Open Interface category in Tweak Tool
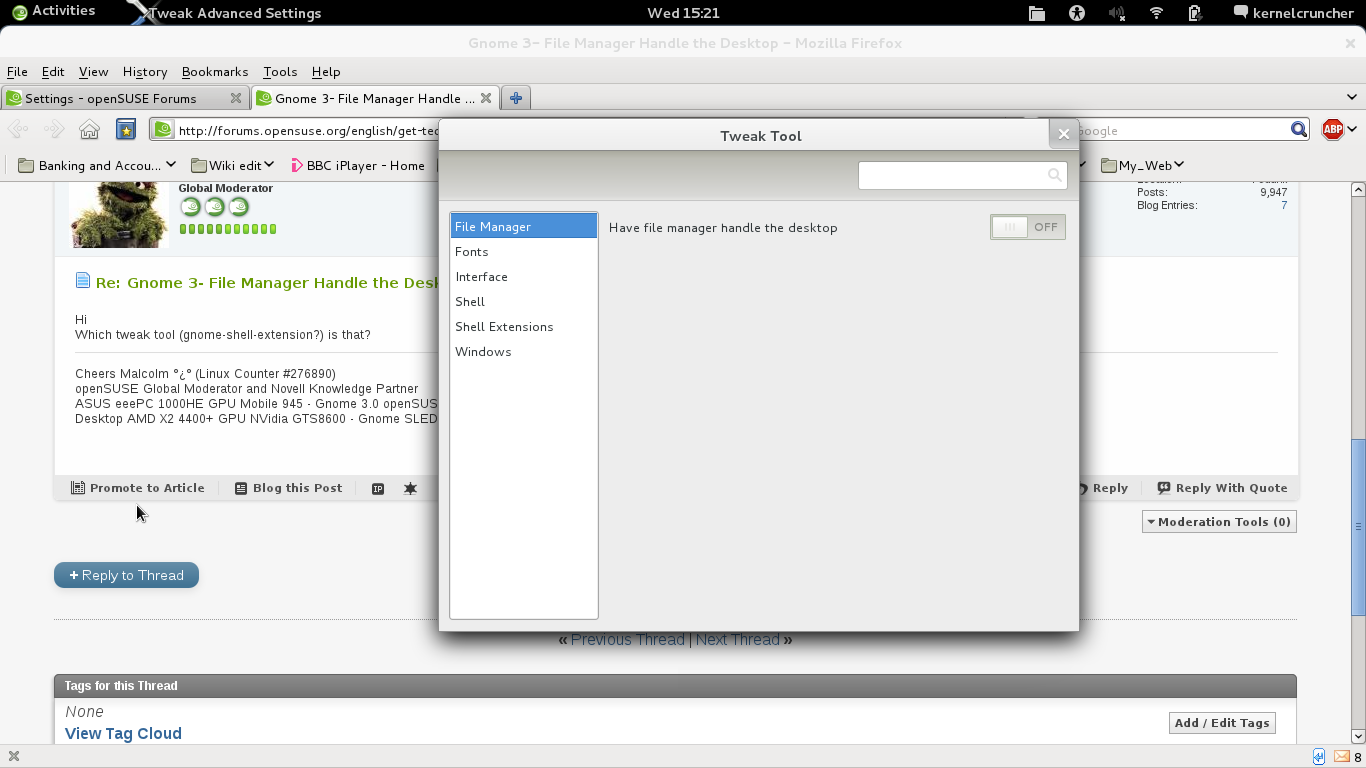This screenshot has height=768, width=1366. [x=523, y=276]
